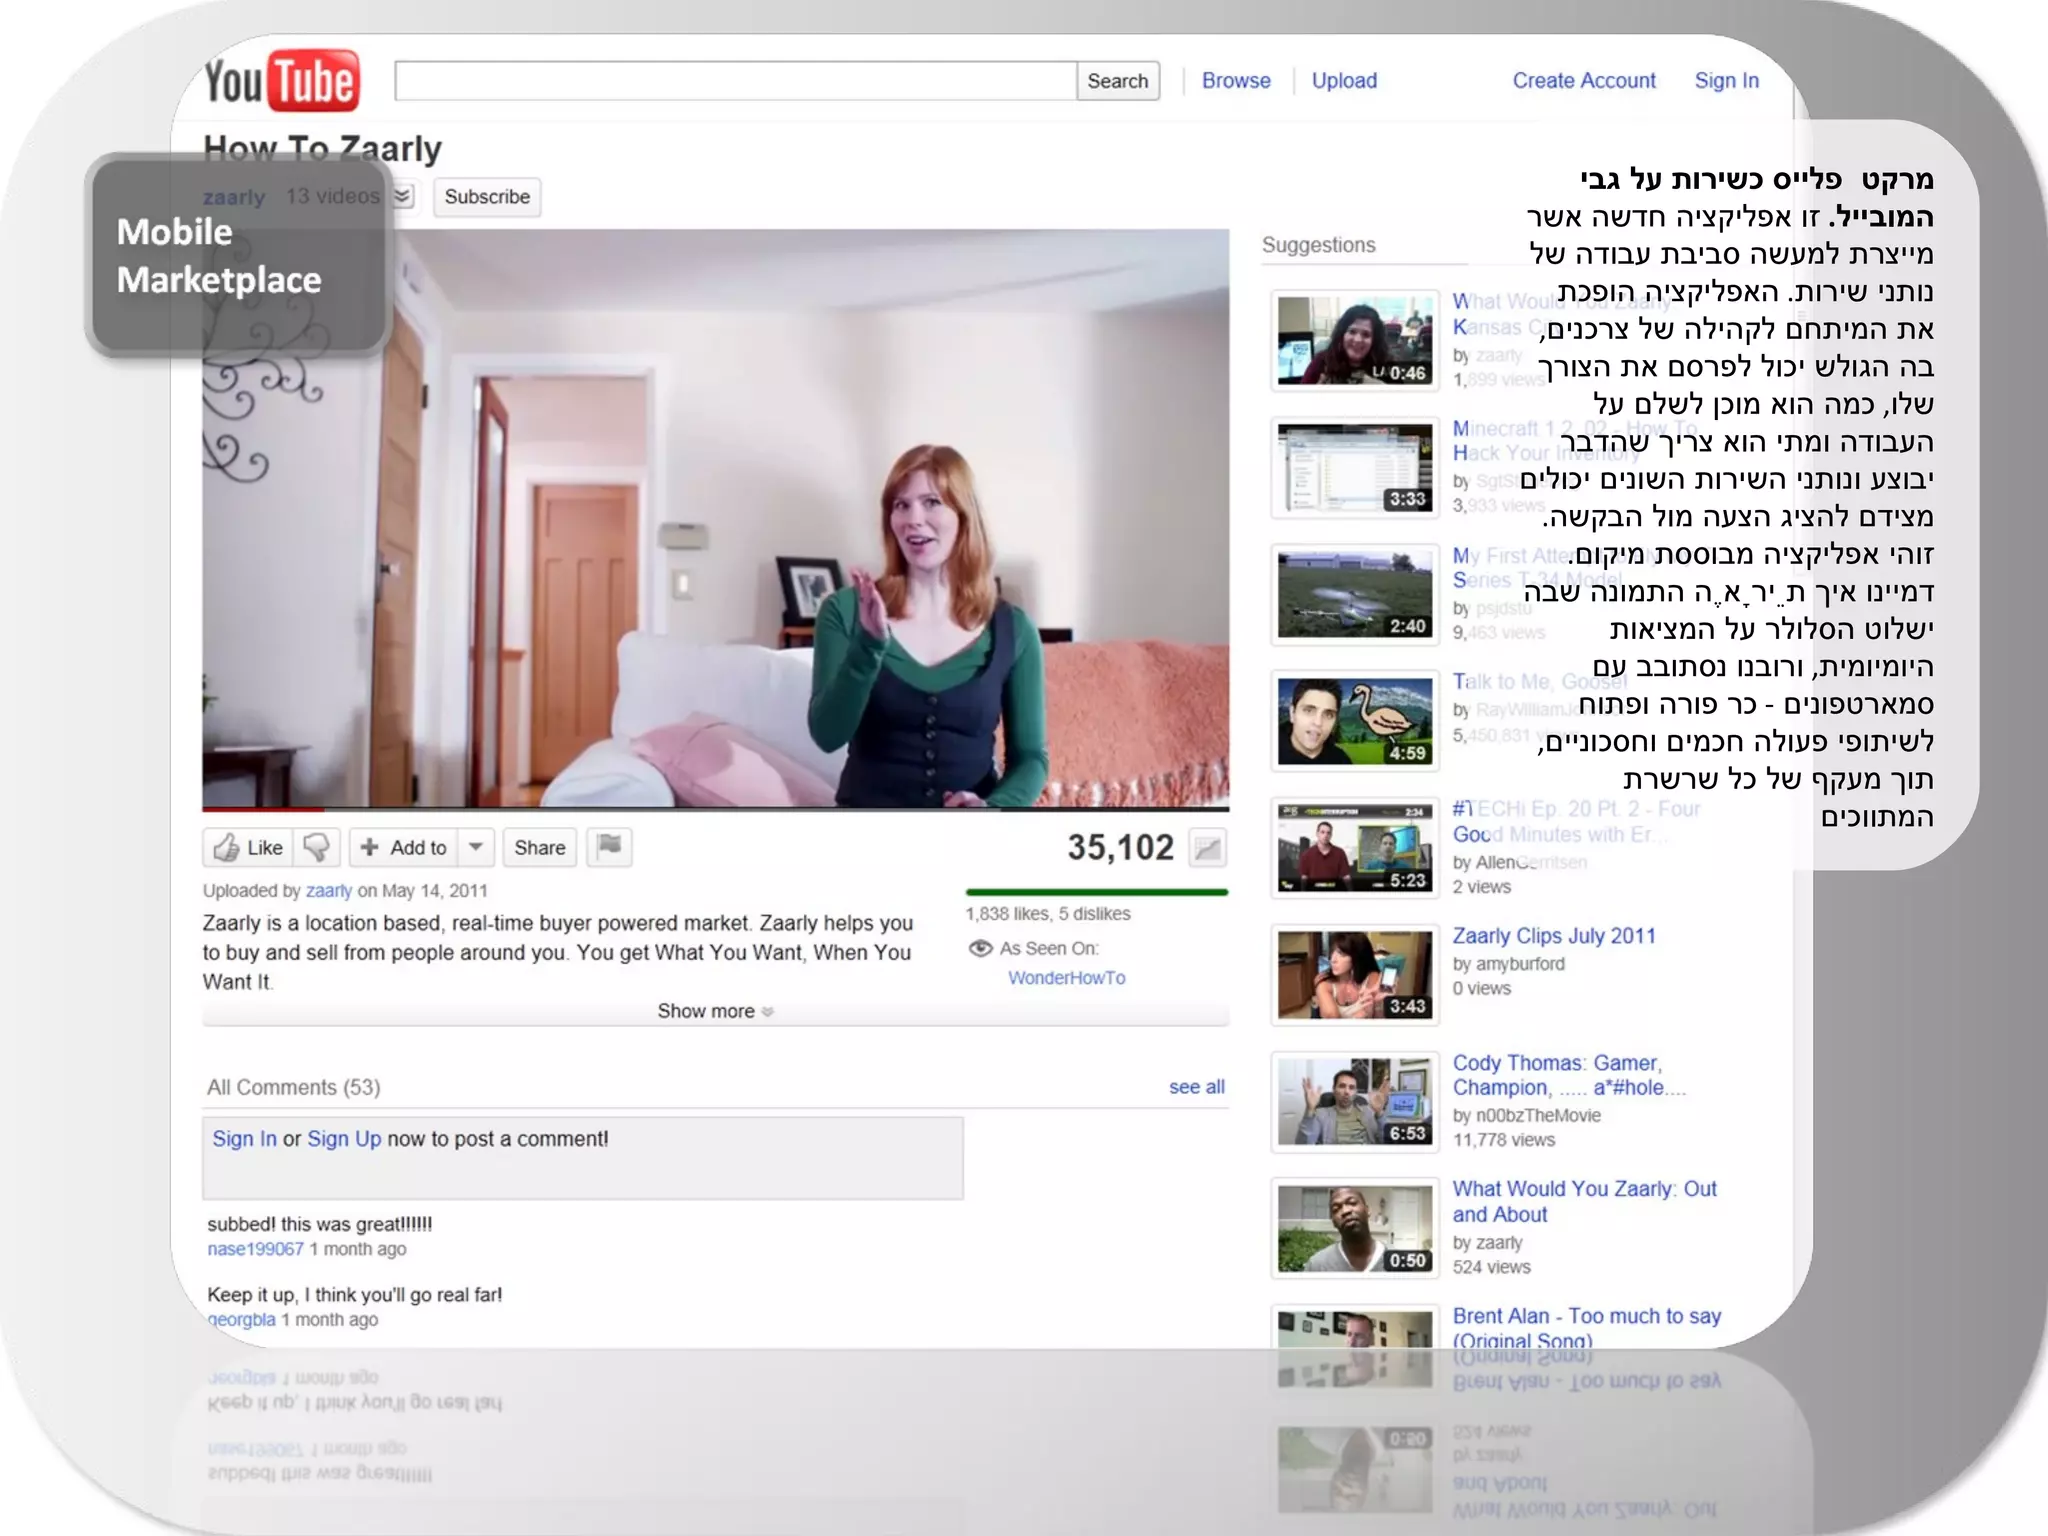Click the Share button
The width and height of the screenshot is (2048, 1536).
(x=539, y=847)
